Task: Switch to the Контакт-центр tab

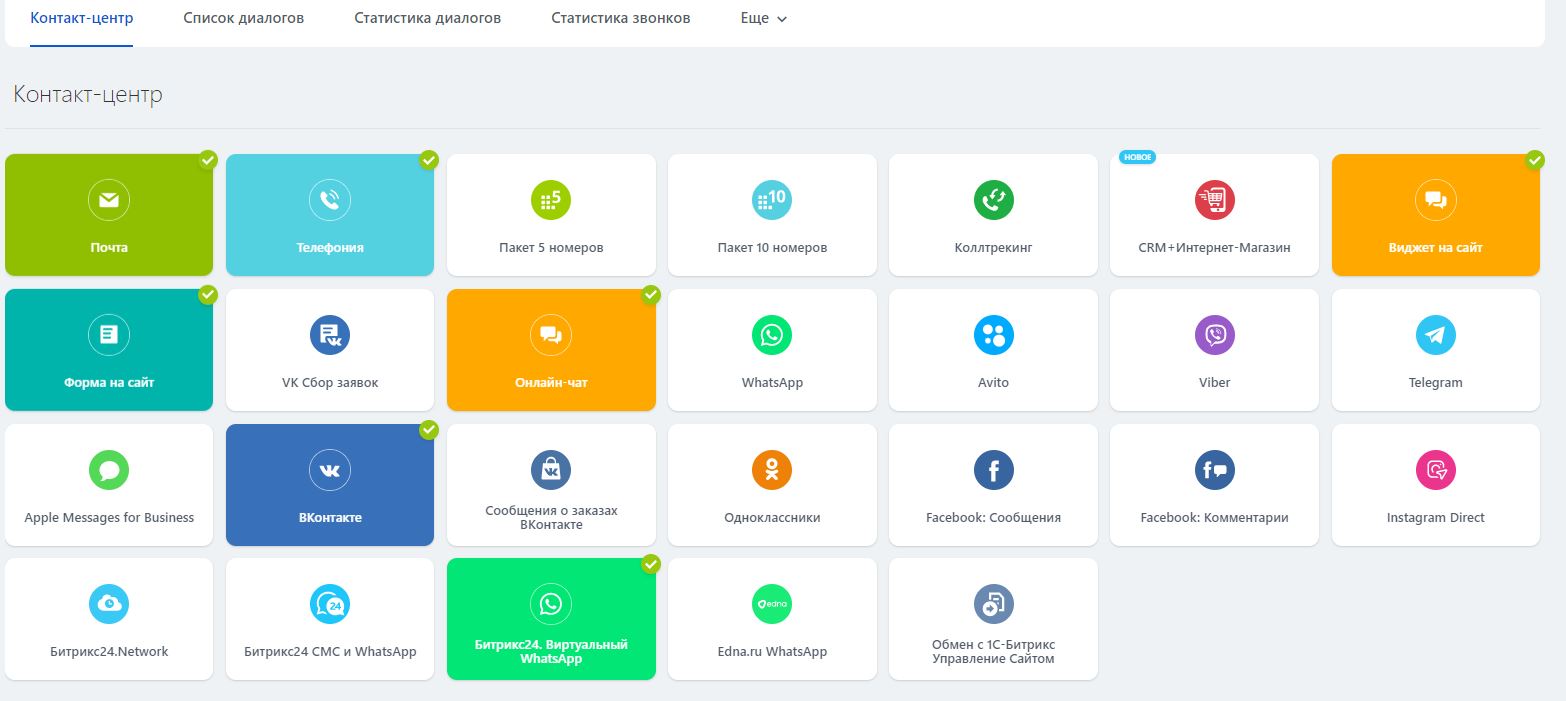Action: pos(82,18)
